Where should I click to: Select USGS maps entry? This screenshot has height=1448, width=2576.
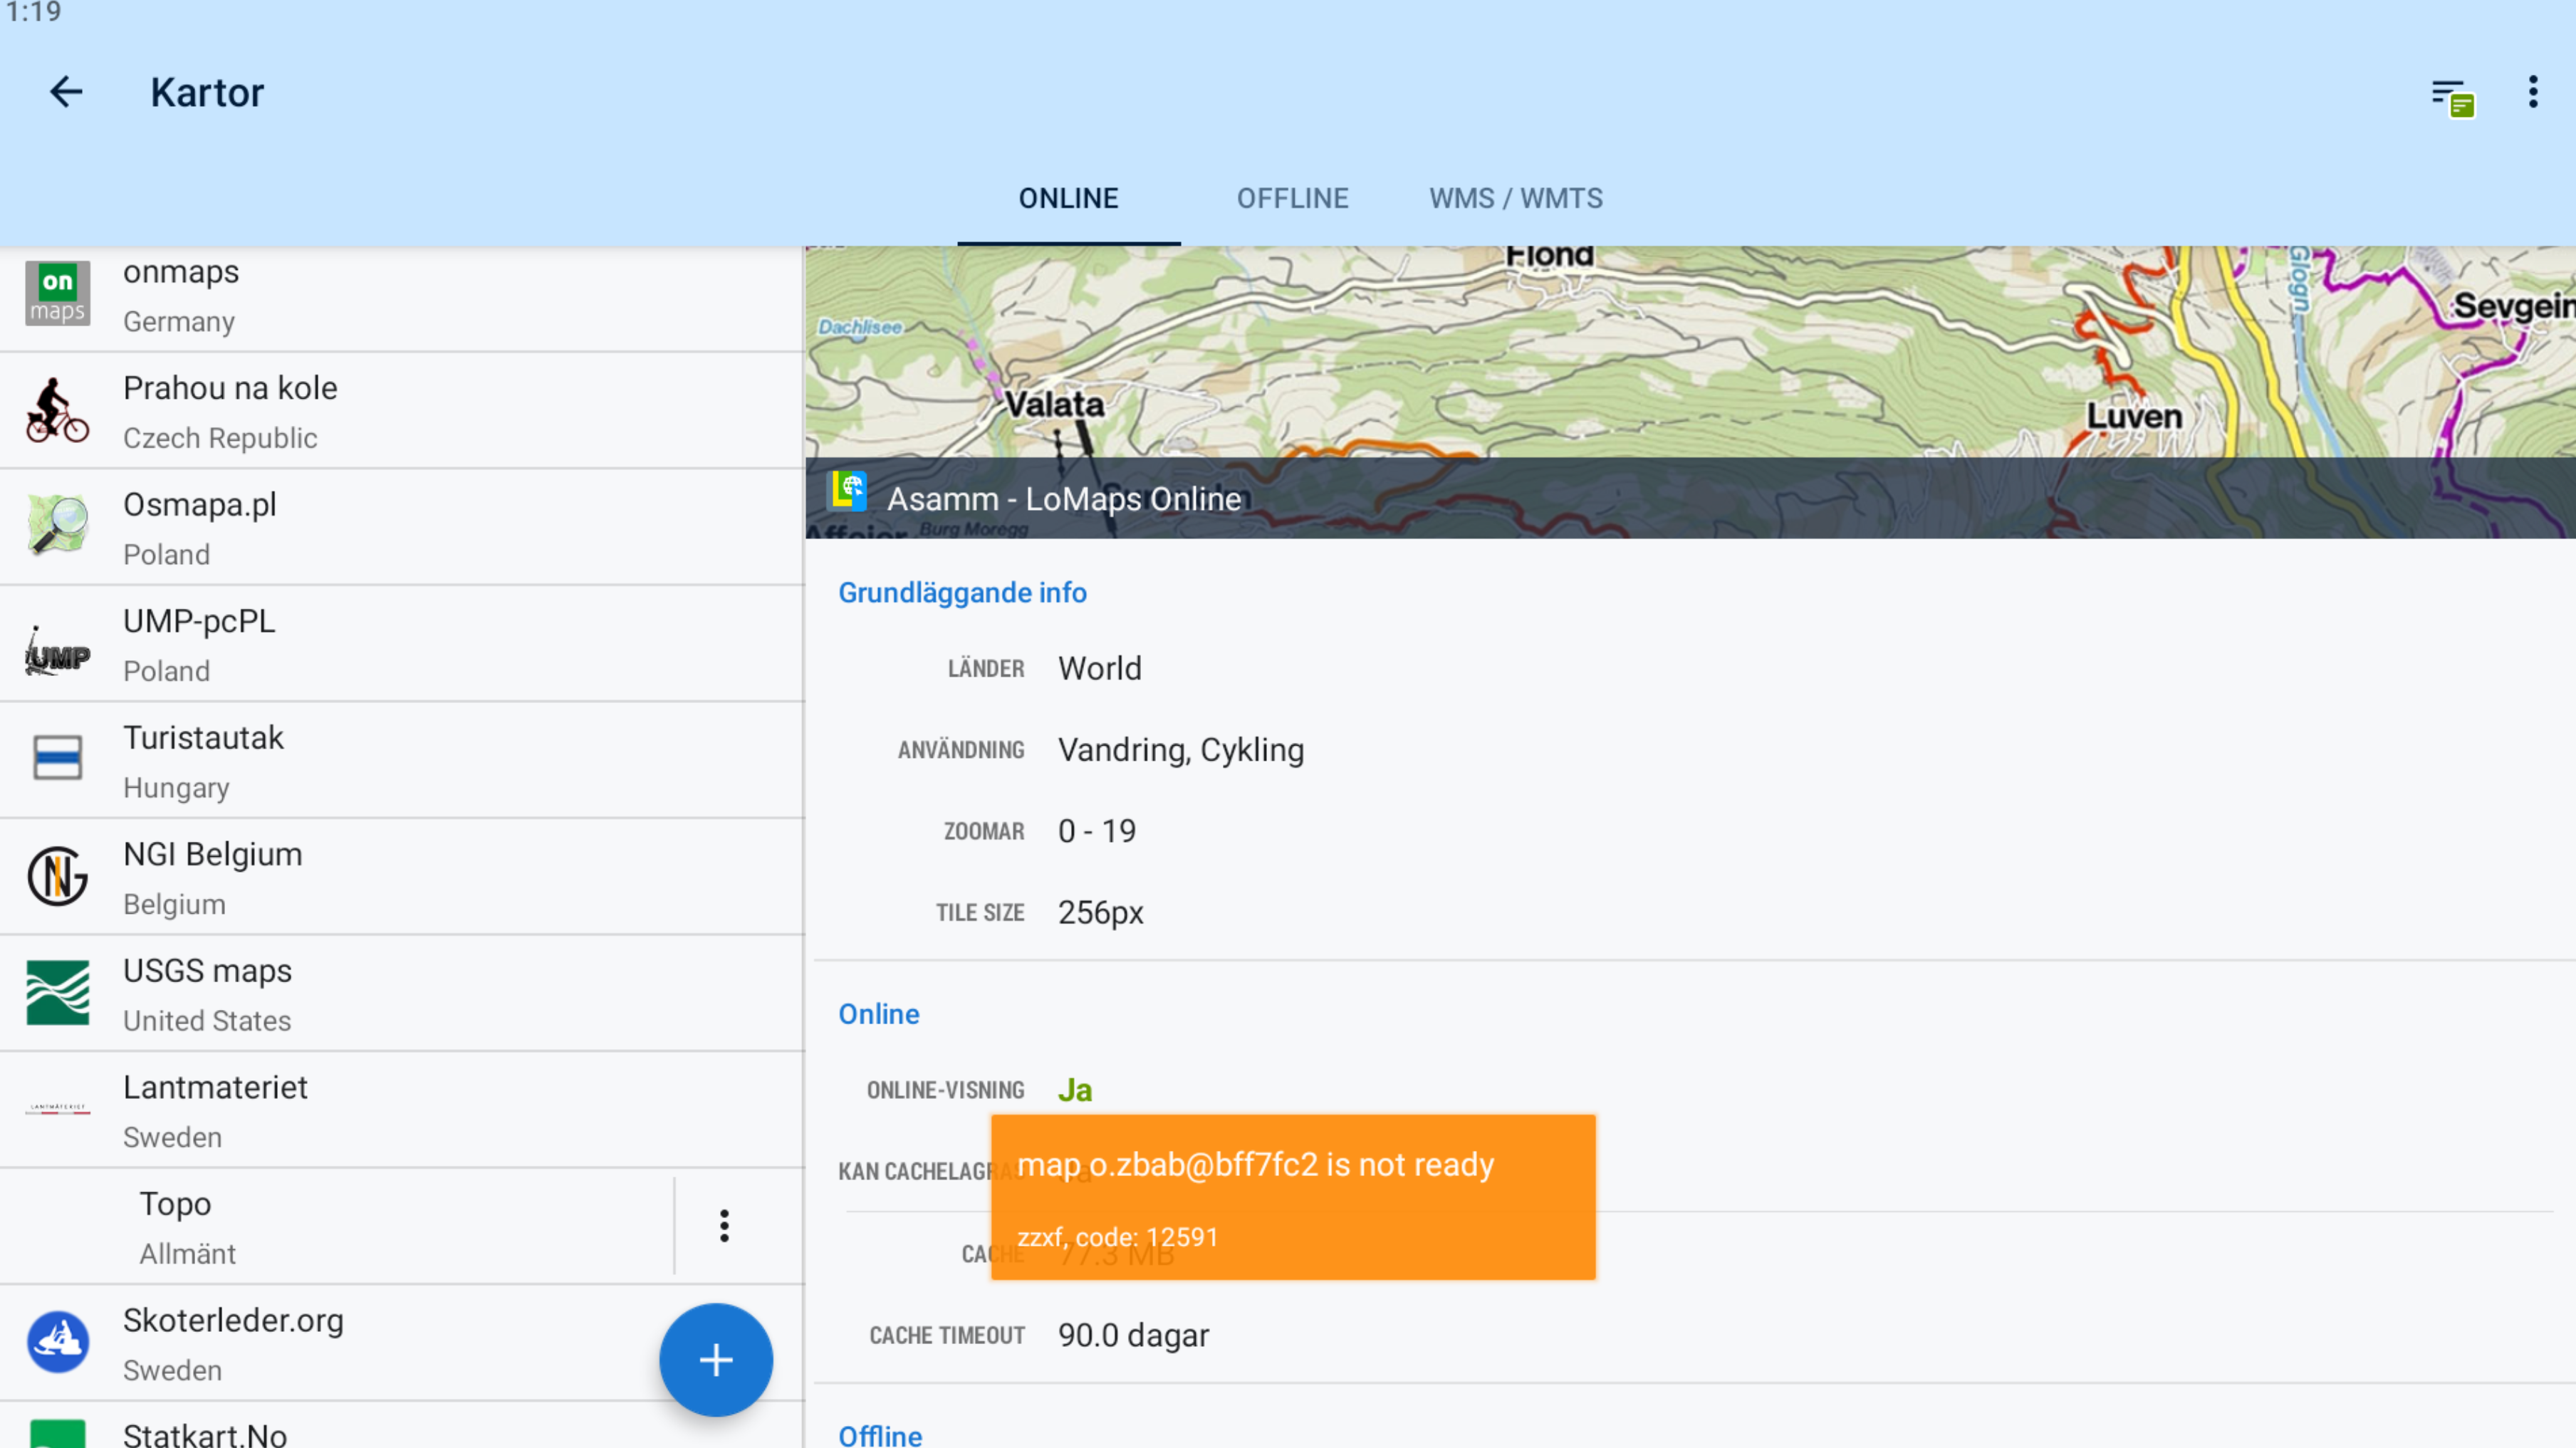(402, 994)
